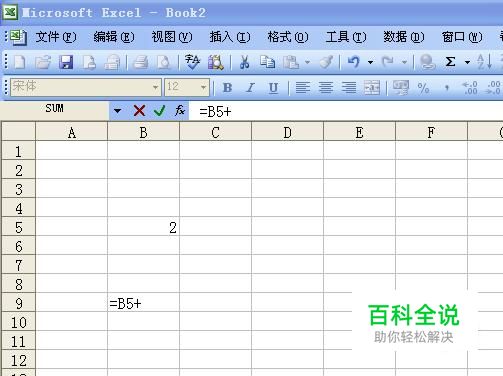Open the 工具(T) menu
503x376 pixels.
346,37
